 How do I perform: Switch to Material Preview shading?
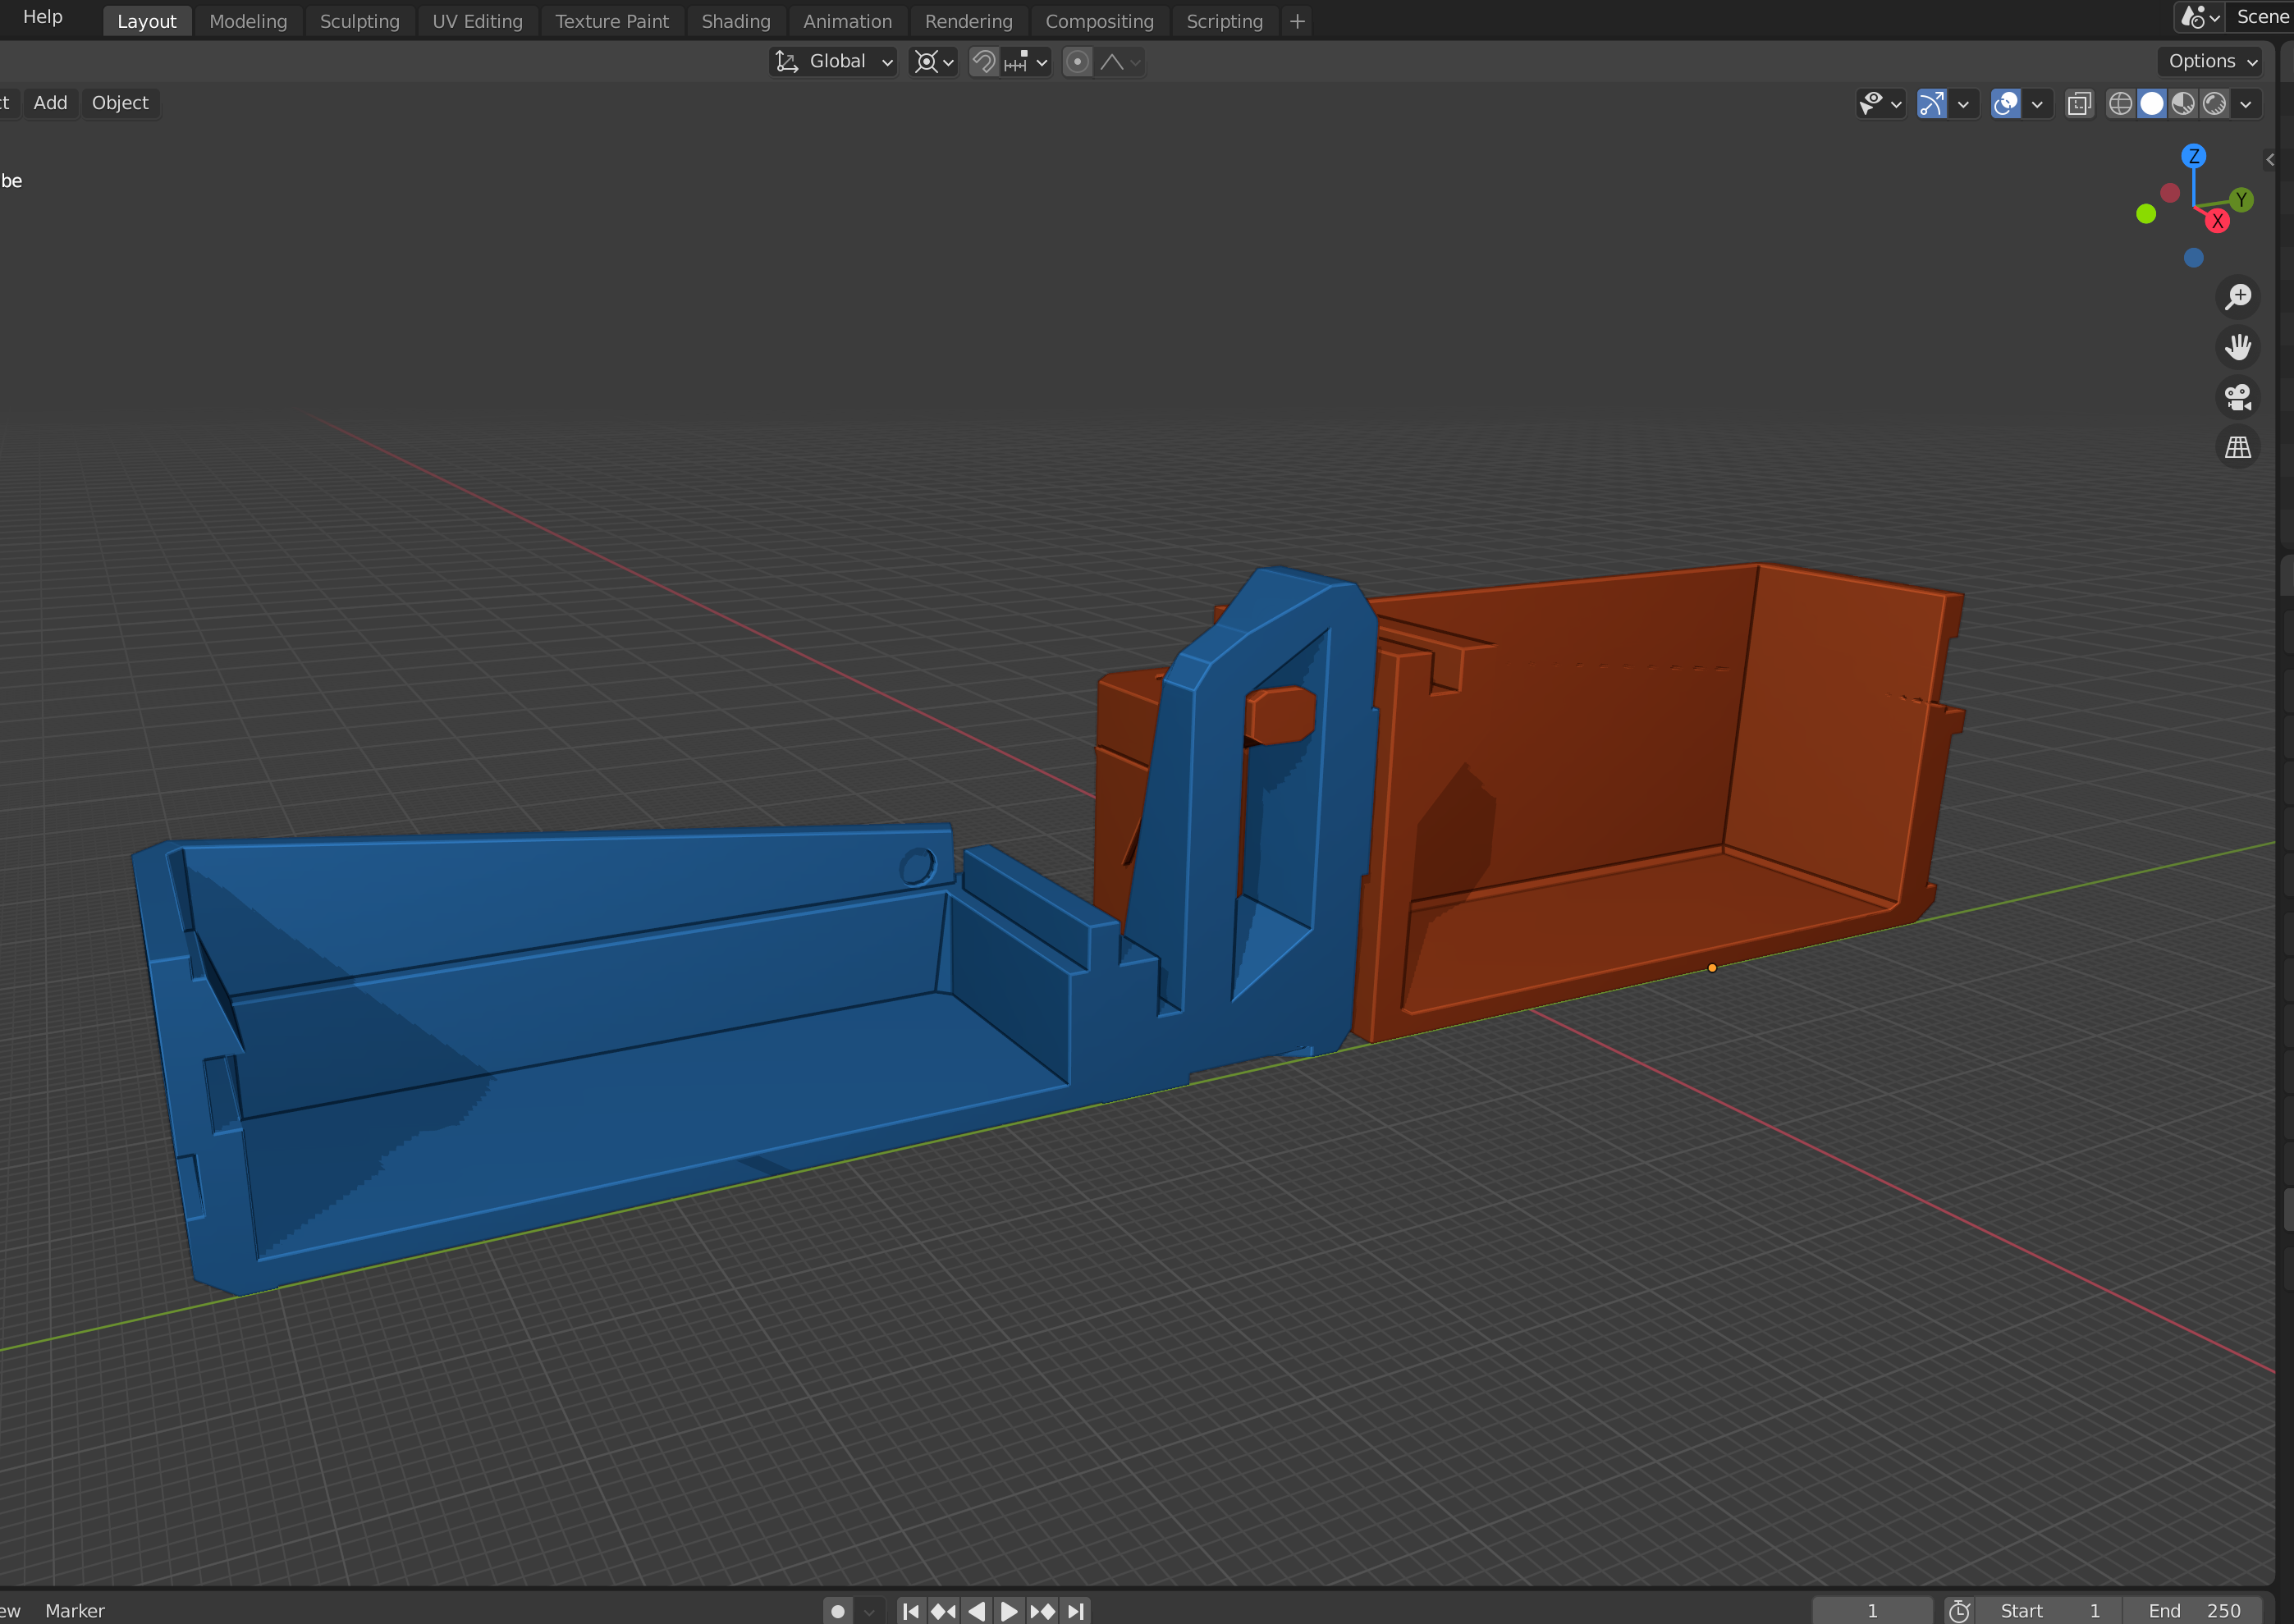[x=2182, y=103]
